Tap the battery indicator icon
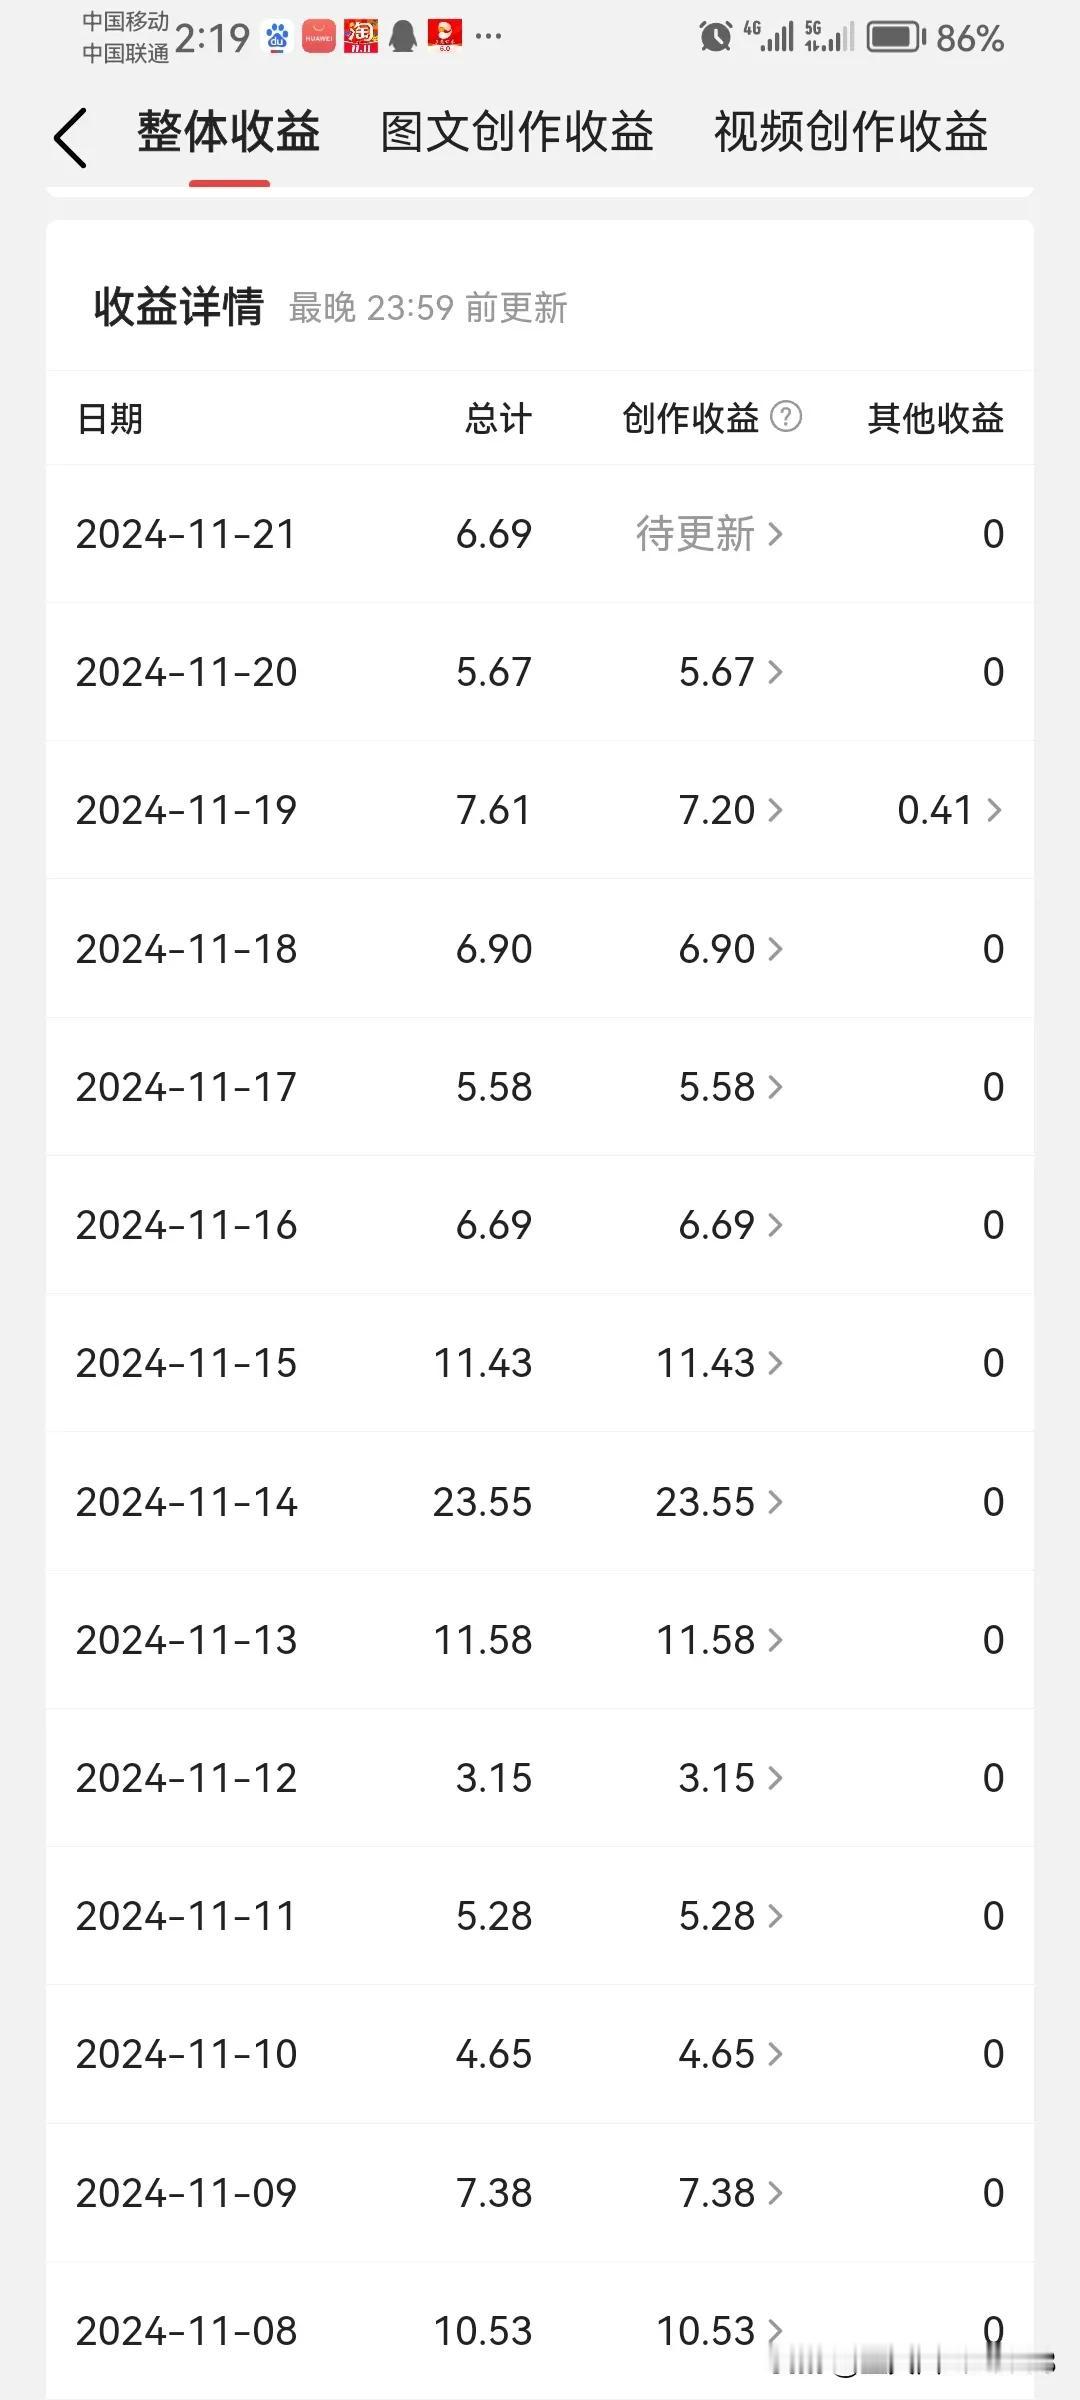 896,37
